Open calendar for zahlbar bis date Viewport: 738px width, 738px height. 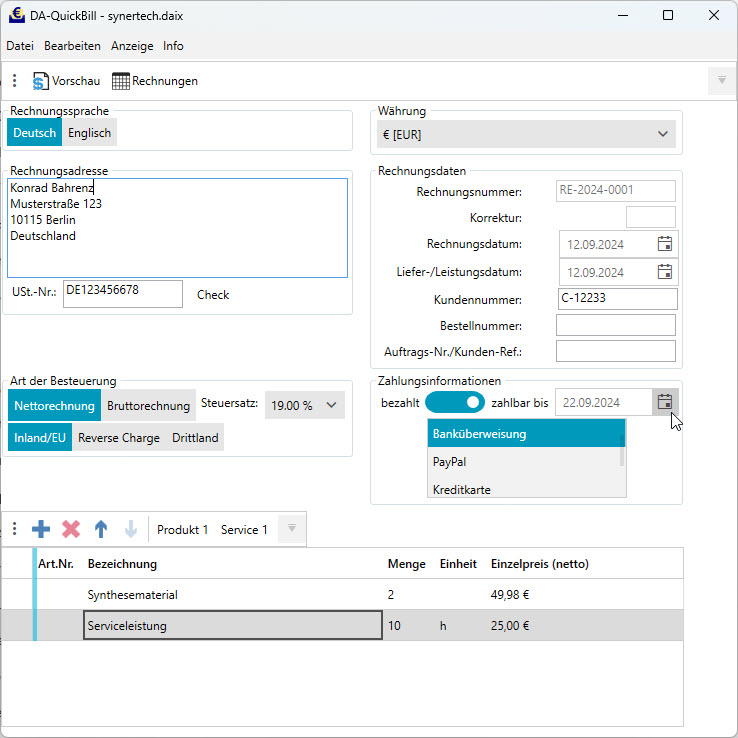[665, 402]
